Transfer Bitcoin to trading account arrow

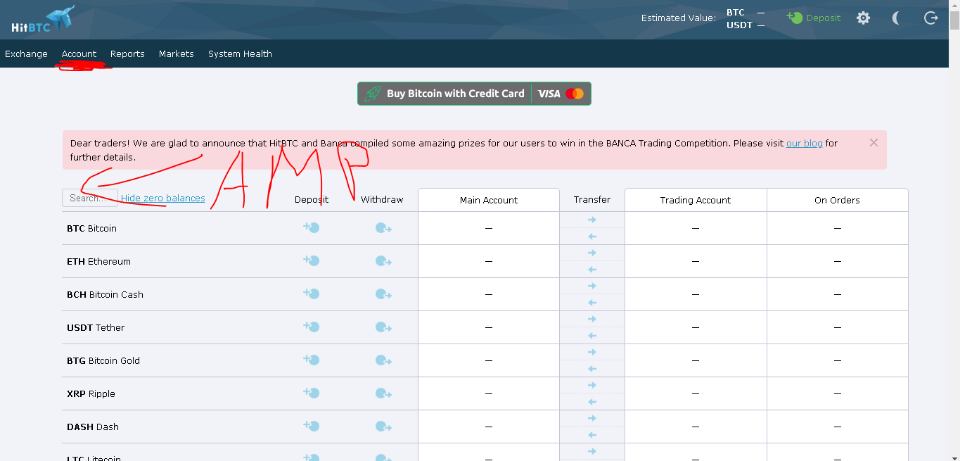pos(591,220)
